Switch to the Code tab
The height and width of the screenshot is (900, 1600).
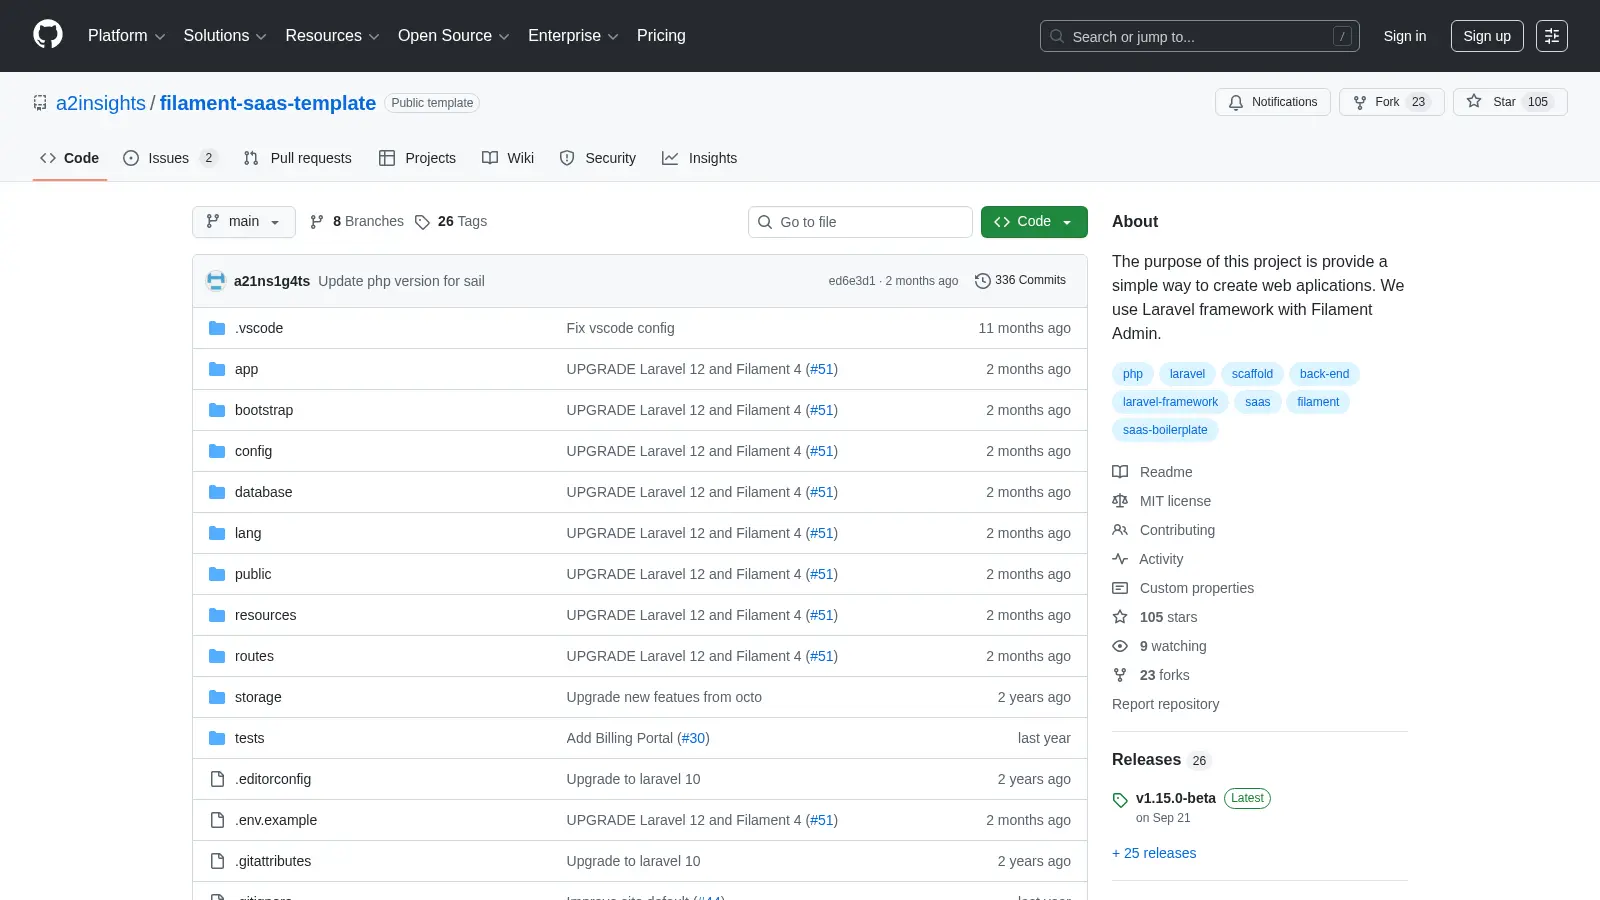[x=70, y=158]
